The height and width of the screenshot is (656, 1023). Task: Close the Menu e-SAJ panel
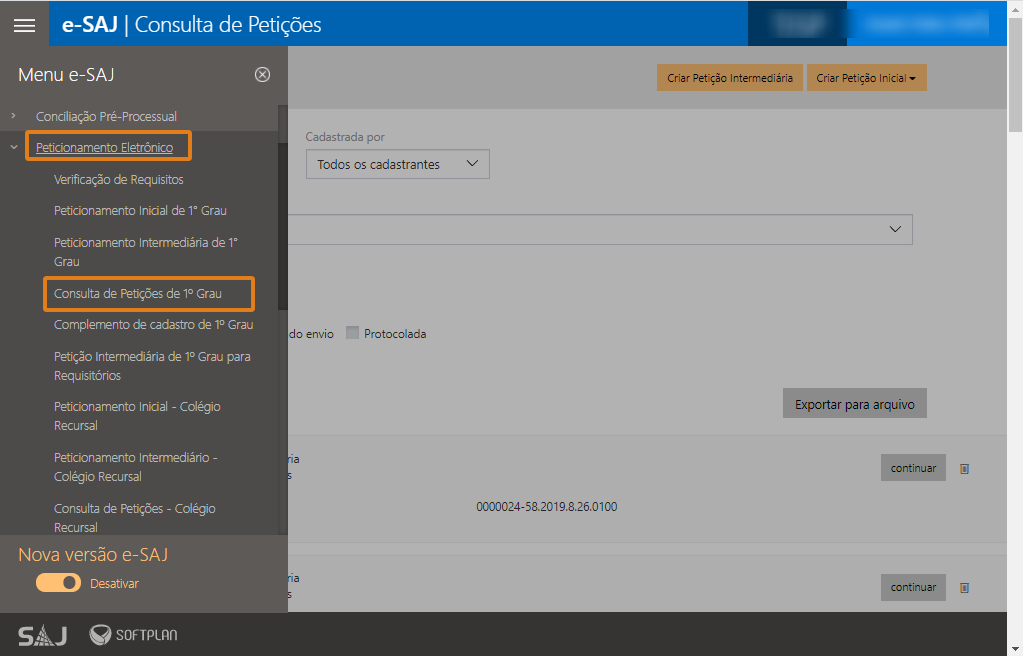262,74
